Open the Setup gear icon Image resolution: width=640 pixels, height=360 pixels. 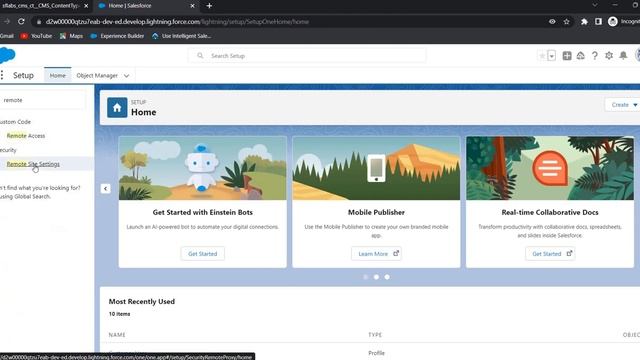coord(609,56)
